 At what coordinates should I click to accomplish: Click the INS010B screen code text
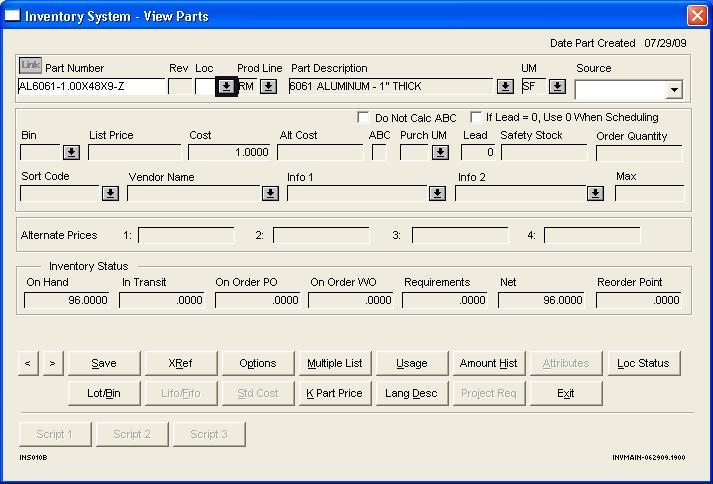[x=33, y=457]
